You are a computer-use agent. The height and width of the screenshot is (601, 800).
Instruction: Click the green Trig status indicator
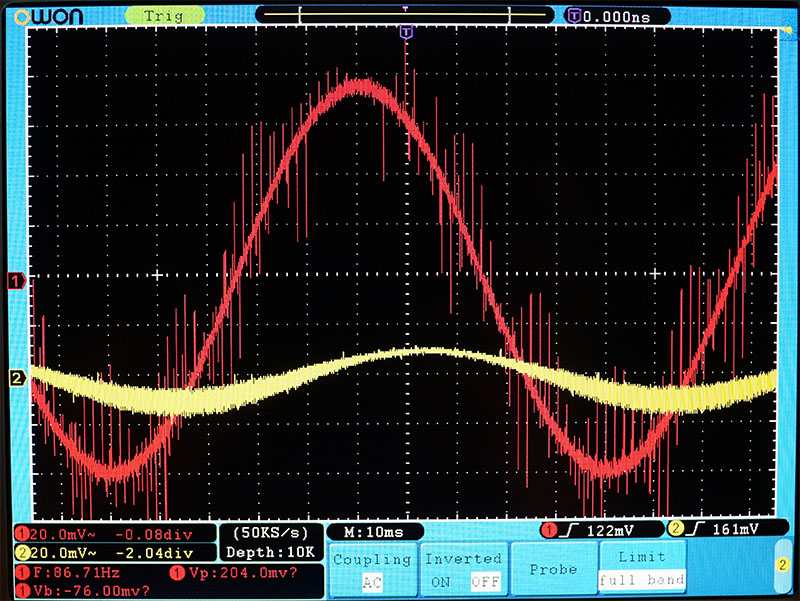click(x=163, y=15)
